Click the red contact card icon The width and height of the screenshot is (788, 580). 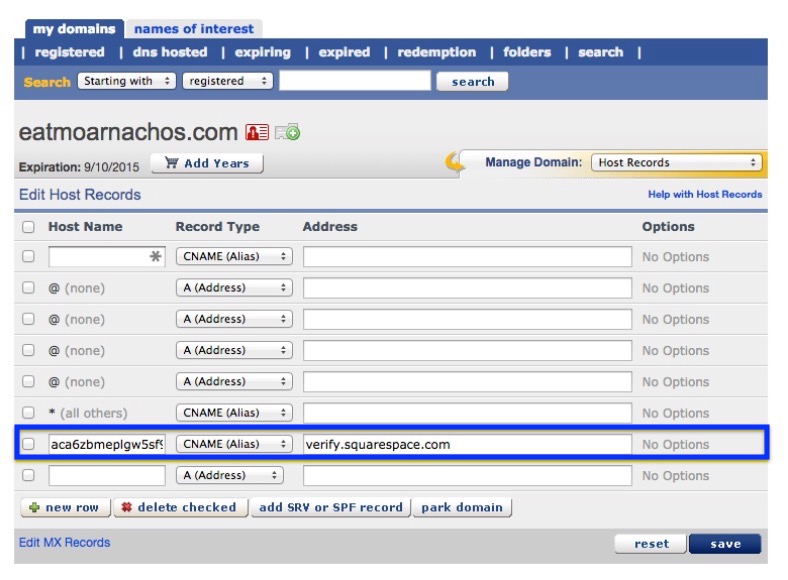point(256,133)
